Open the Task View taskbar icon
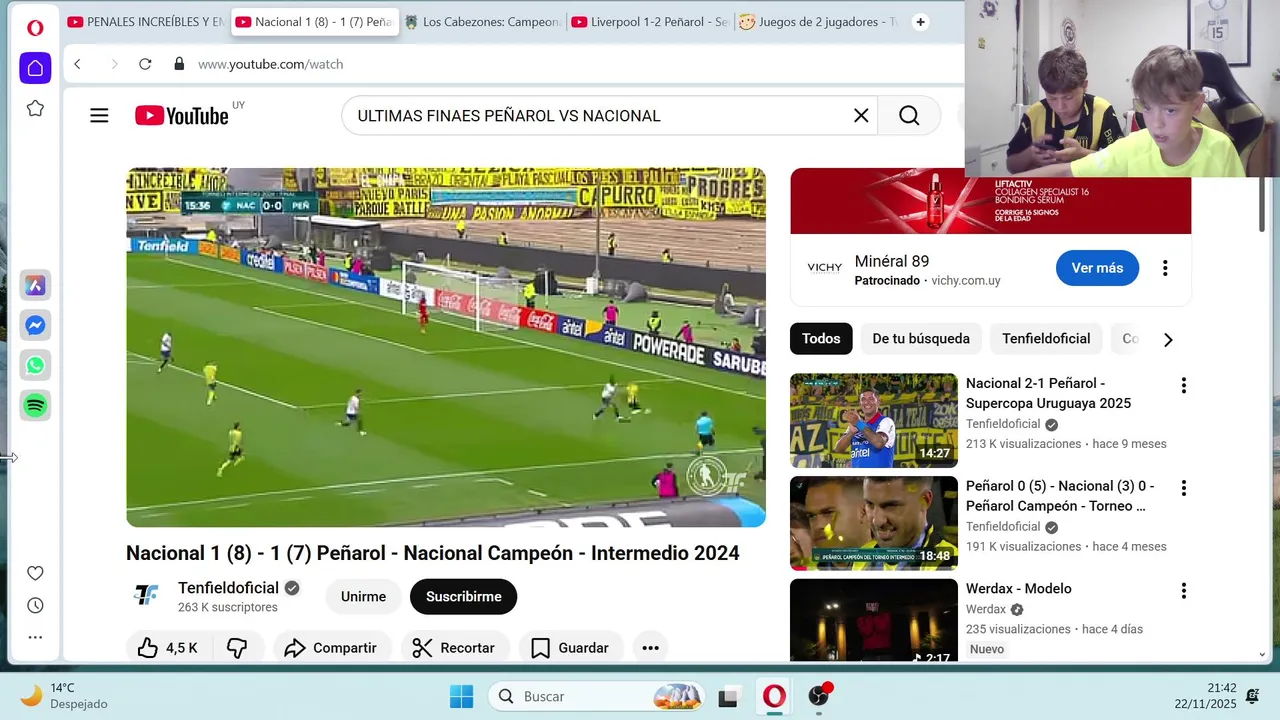Image resolution: width=1280 pixels, height=720 pixels. [728, 697]
